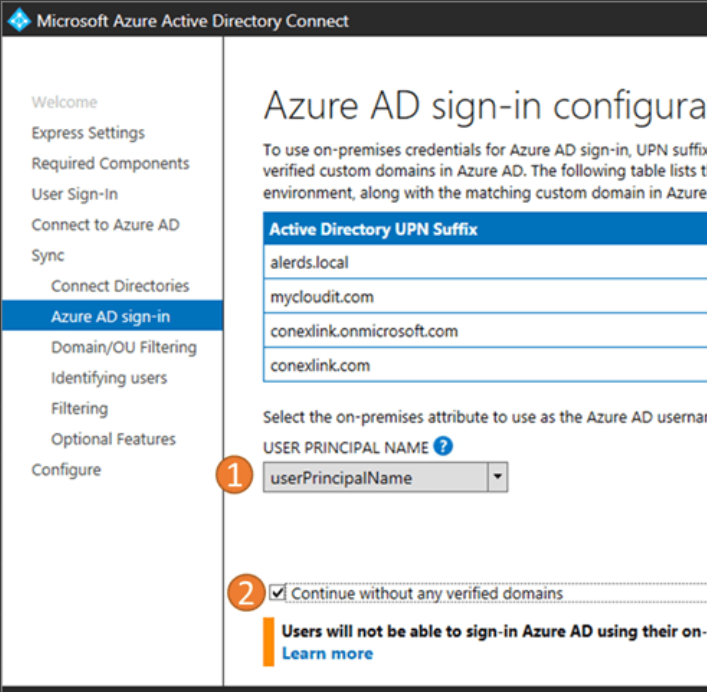Select the userPrincipalName combo box field
Screen dimensions: 707x692
(x=386, y=477)
